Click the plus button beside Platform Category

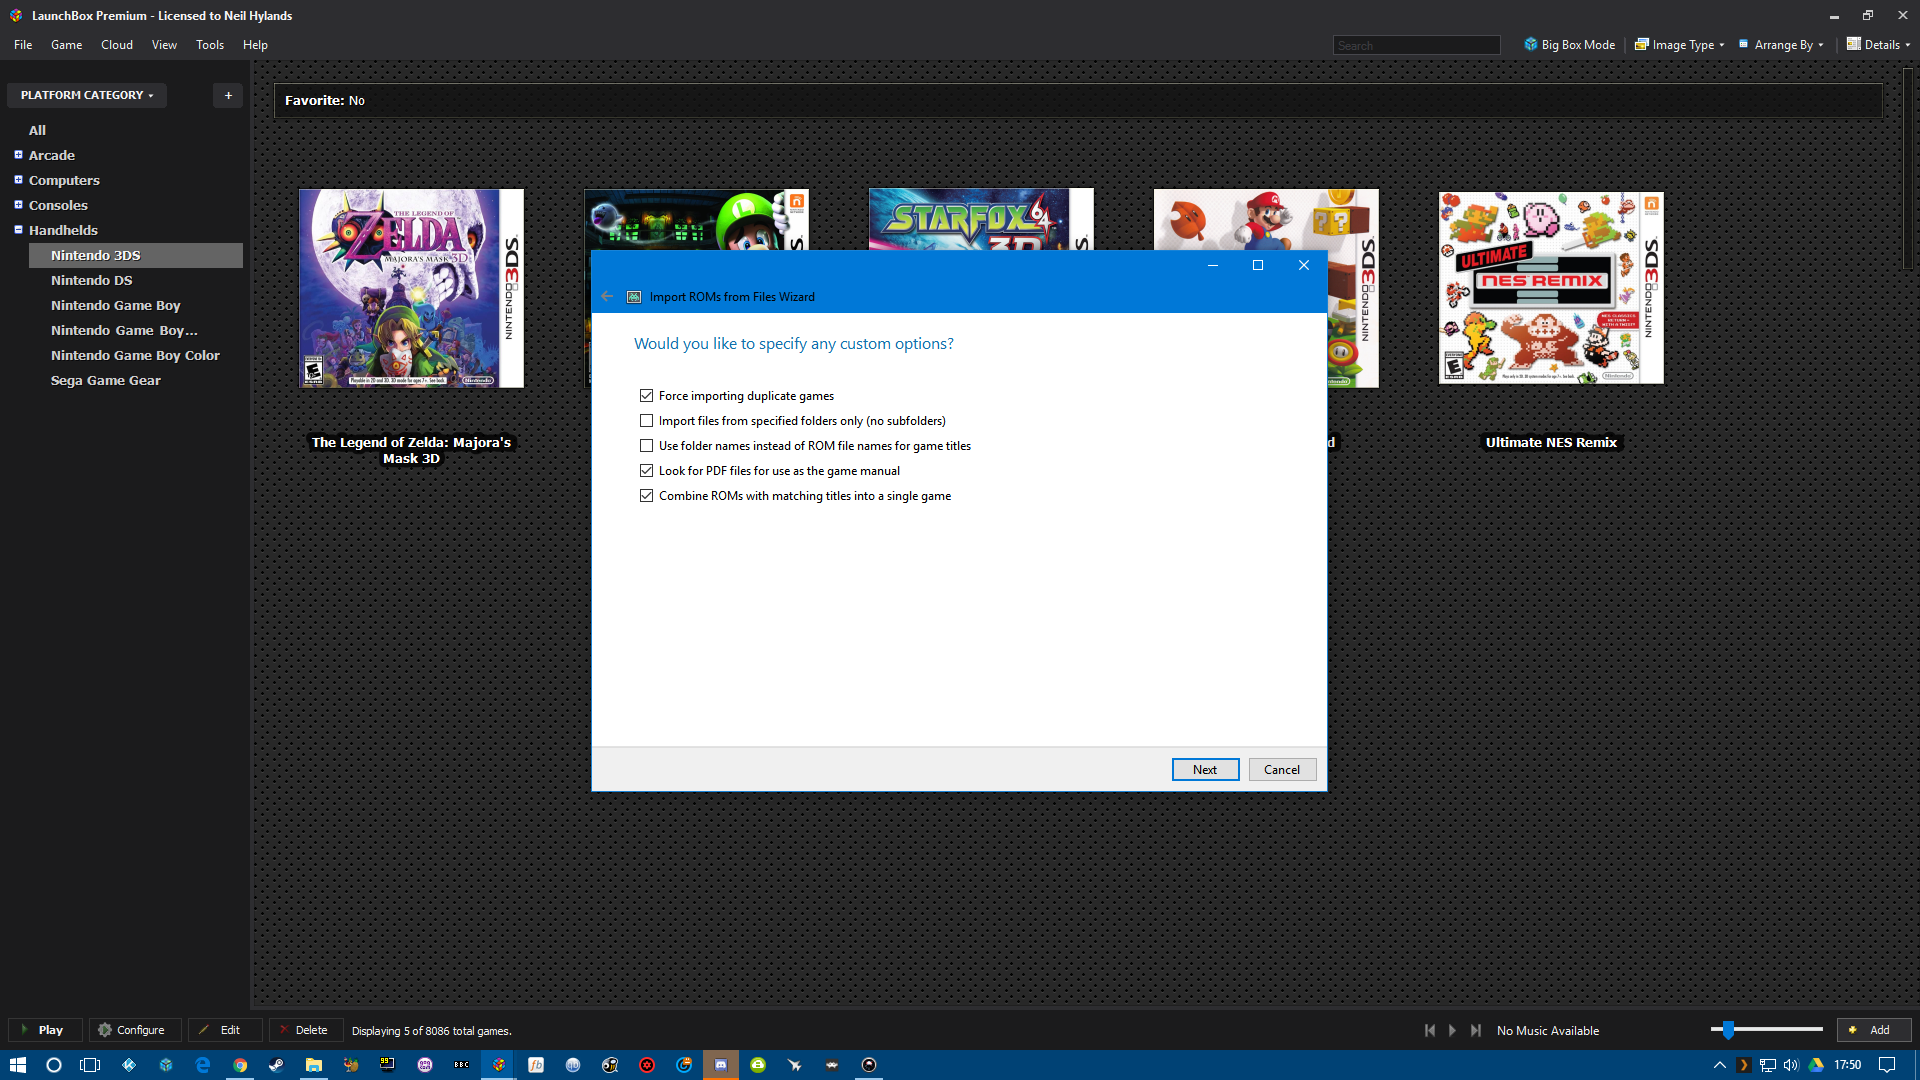(x=228, y=95)
